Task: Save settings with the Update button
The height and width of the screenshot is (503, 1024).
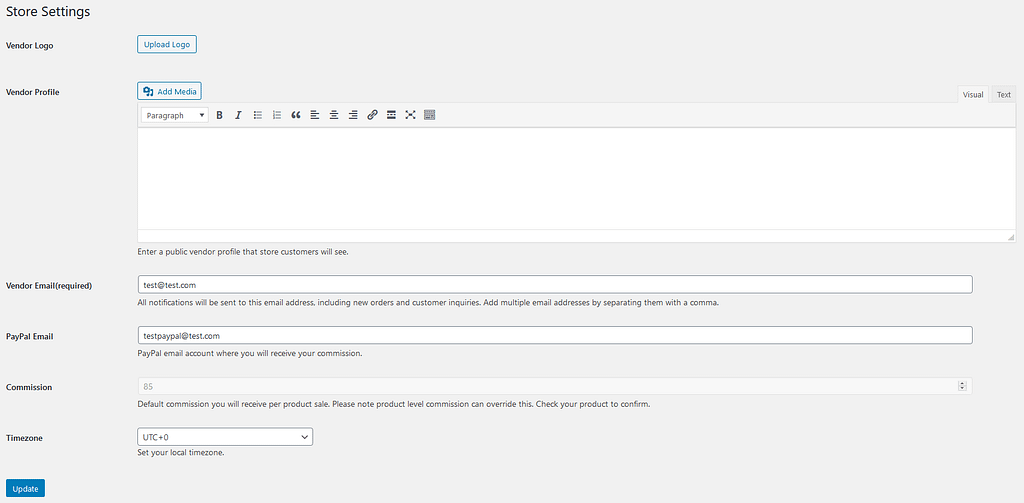Action: (x=25, y=489)
